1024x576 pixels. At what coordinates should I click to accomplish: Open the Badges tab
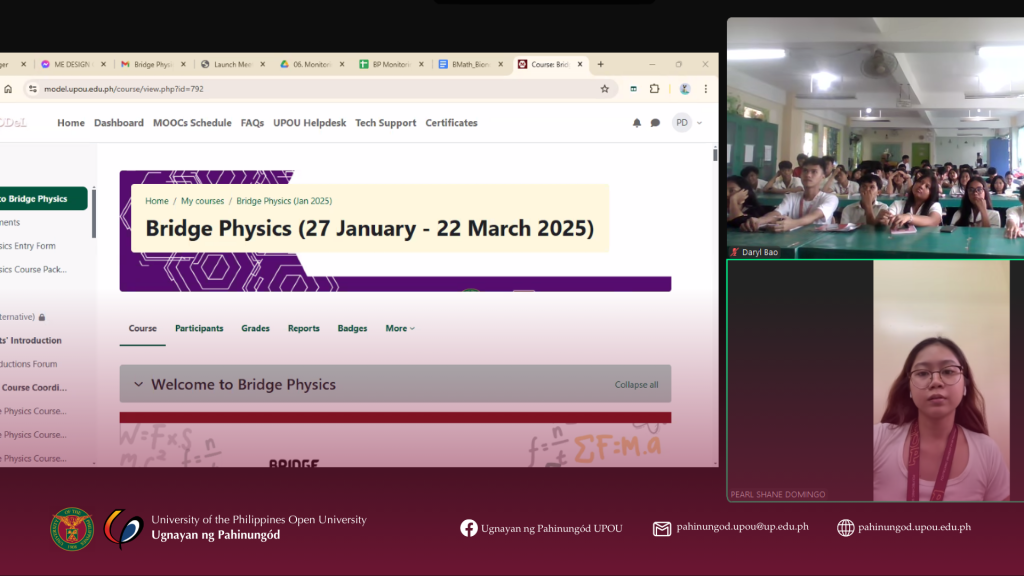tap(352, 328)
